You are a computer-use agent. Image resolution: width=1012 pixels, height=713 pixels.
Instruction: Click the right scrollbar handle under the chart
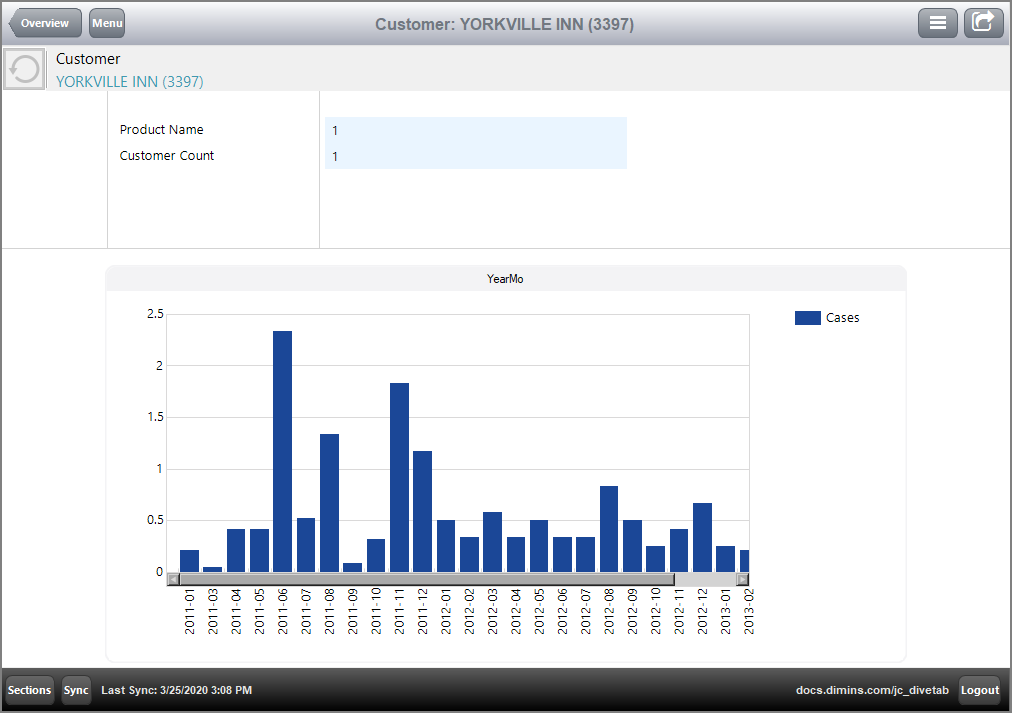(741, 578)
